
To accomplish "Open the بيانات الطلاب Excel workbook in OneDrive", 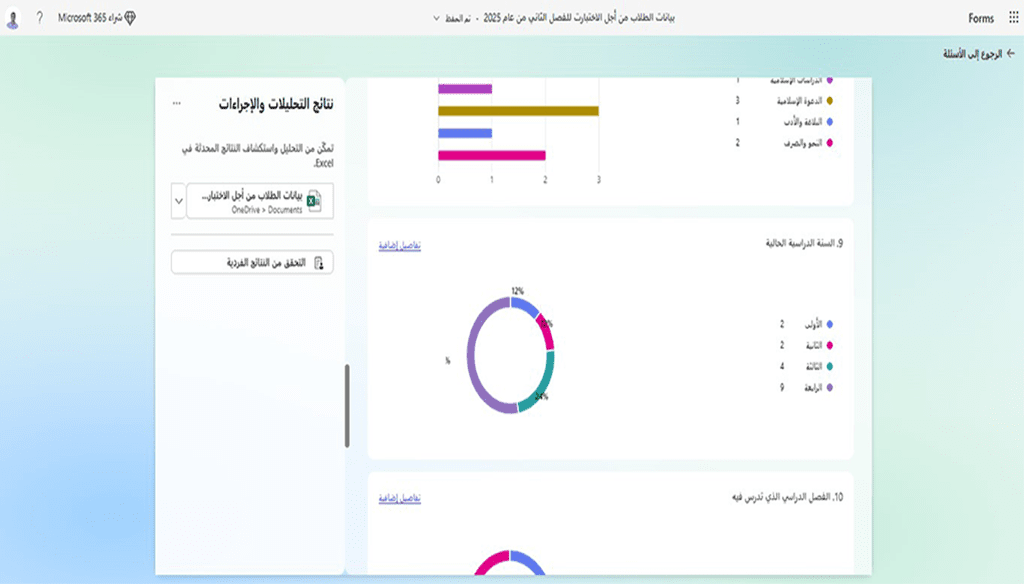I will tap(260, 201).
